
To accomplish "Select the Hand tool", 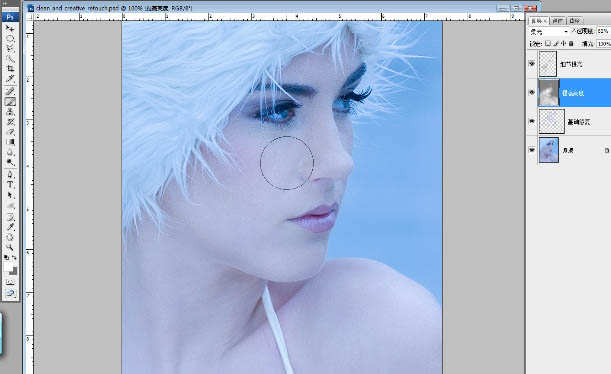I will [10, 237].
